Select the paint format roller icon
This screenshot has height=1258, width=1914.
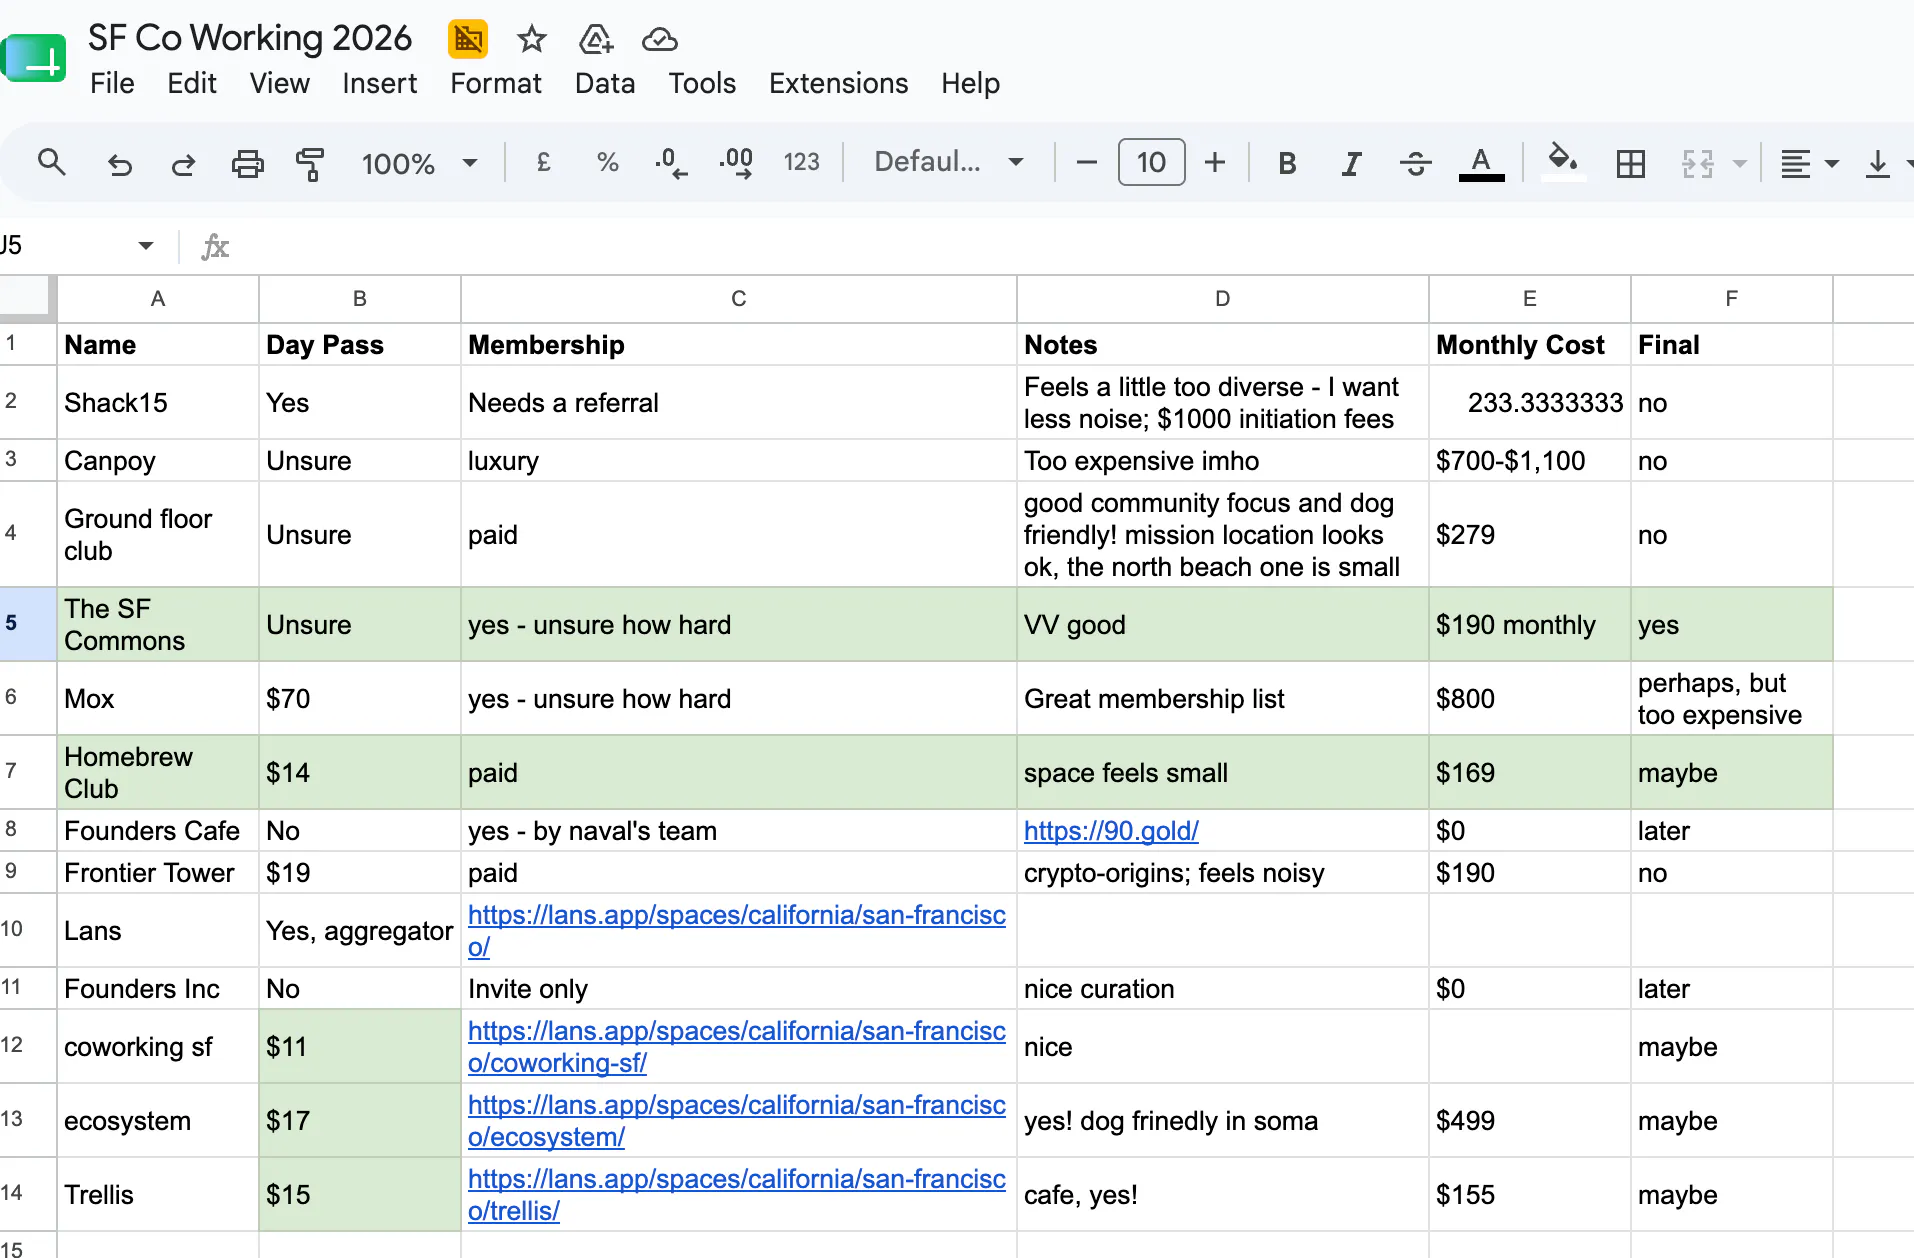[x=310, y=163]
